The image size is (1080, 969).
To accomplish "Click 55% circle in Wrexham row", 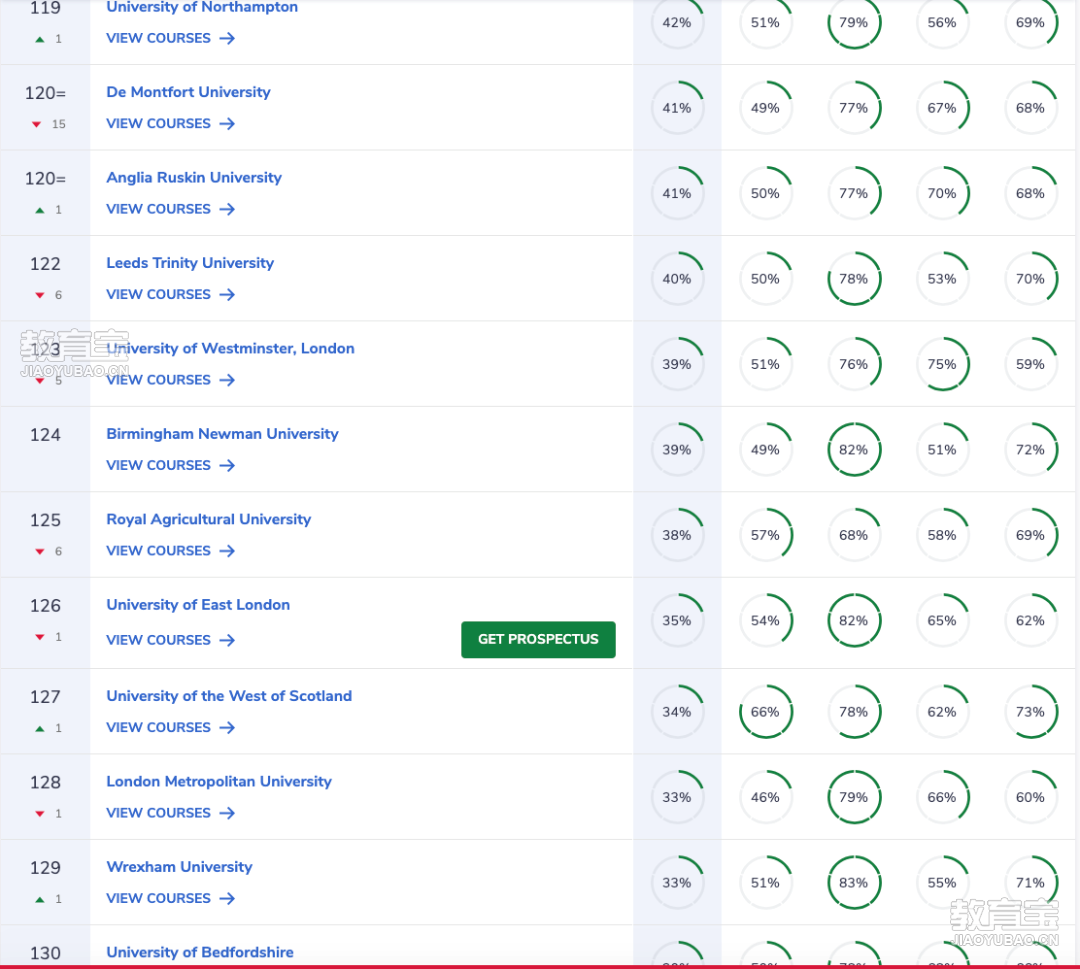I will 942,883.
